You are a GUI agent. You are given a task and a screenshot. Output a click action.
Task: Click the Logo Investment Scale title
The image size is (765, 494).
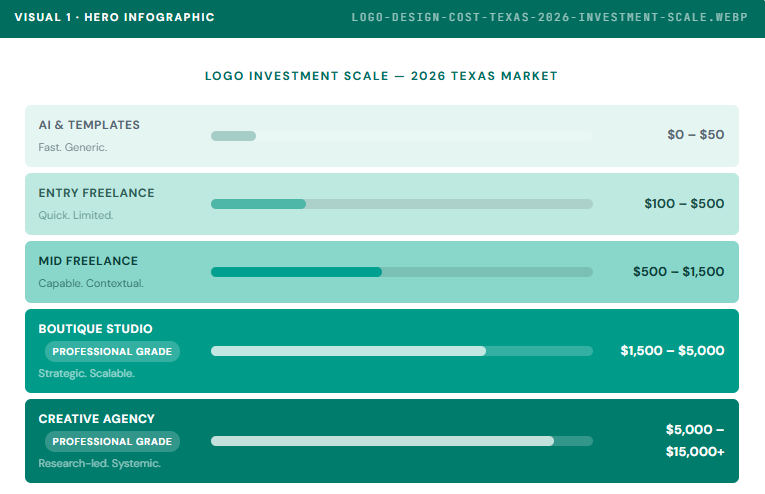pos(381,76)
